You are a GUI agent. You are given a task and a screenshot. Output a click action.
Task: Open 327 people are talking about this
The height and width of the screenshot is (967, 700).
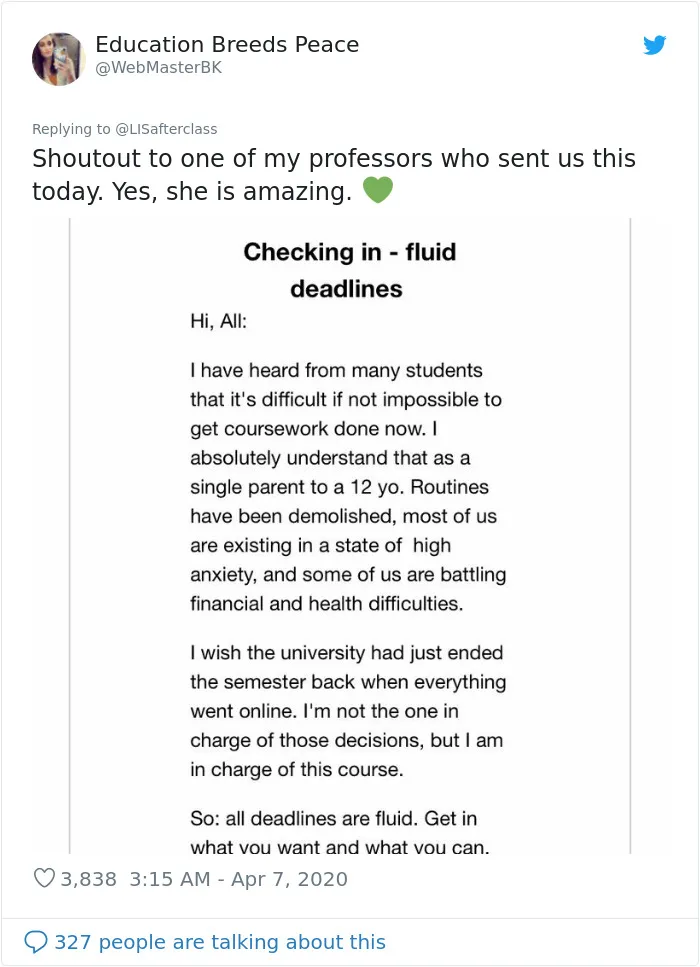click(x=220, y=942)
